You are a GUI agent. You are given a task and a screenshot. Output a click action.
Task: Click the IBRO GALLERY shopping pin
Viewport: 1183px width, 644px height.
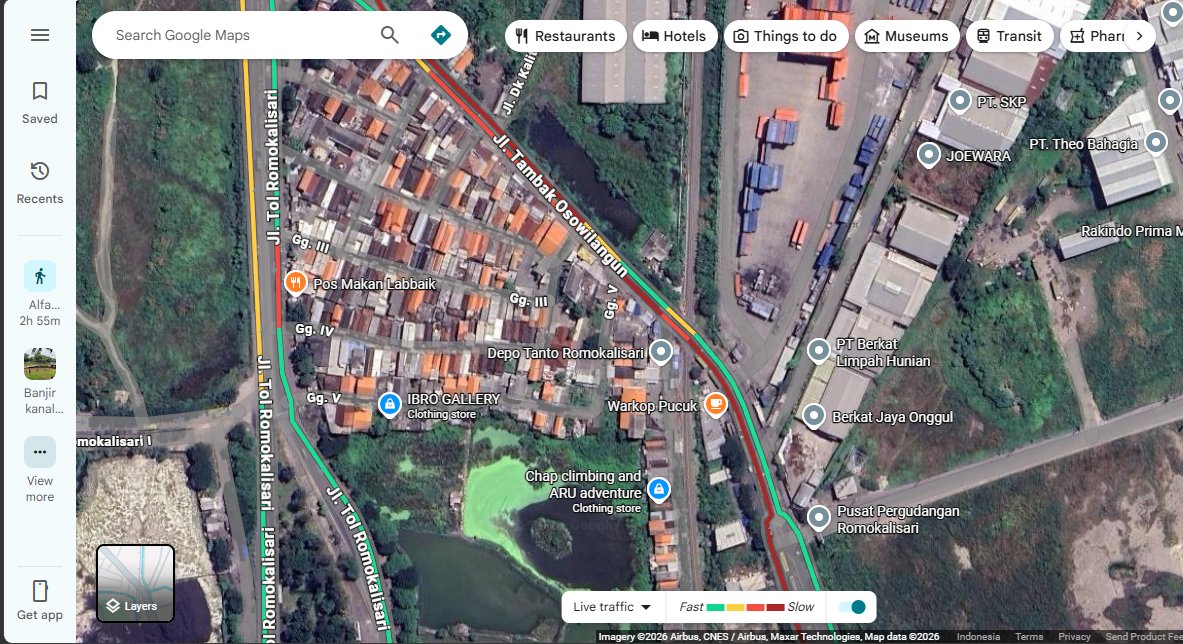pyautogui.click(x=389, y=404)
